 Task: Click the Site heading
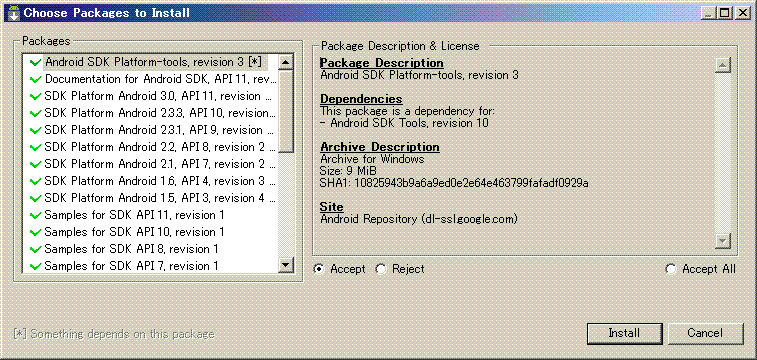coord(332,207)
